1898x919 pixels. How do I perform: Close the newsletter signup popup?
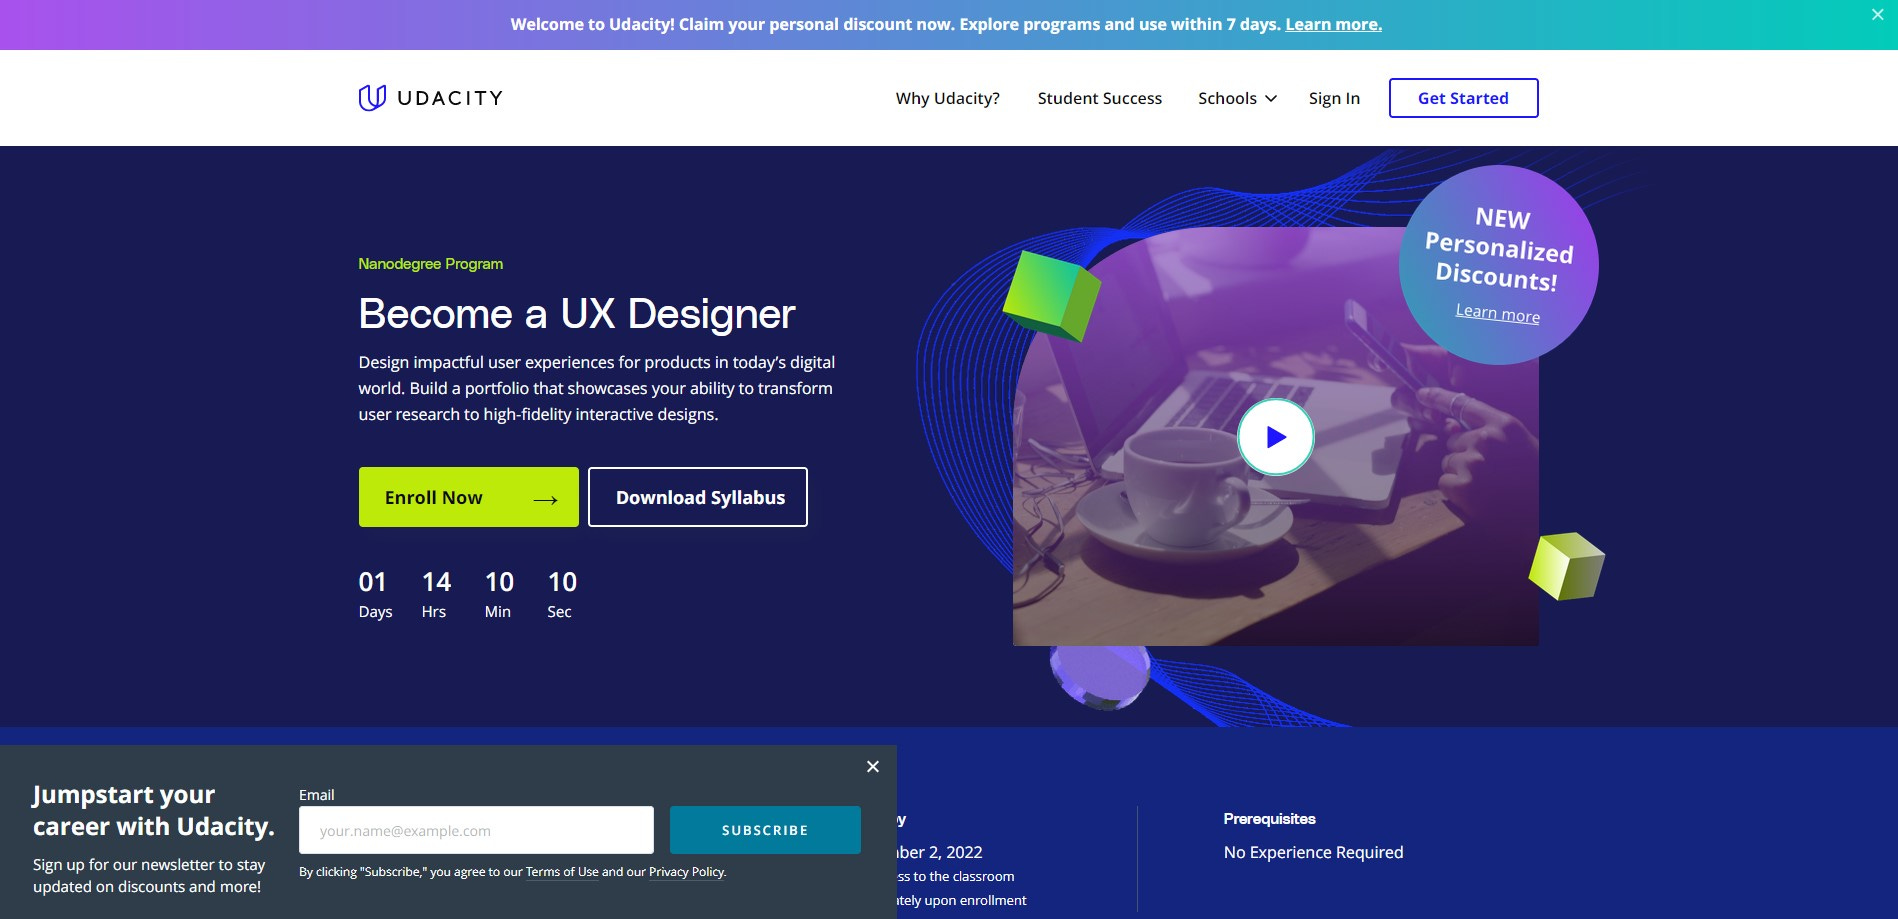873,766
